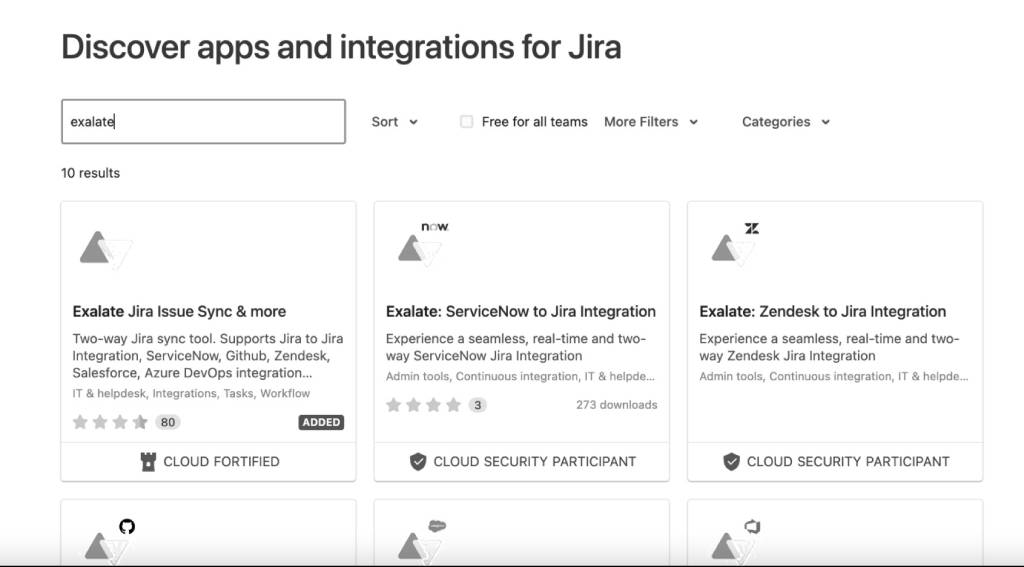The height and width of the screenshot is (567, 1024).
Task: Click the Exalate ServiceNow integration logo
Action: tap(423, 245)
